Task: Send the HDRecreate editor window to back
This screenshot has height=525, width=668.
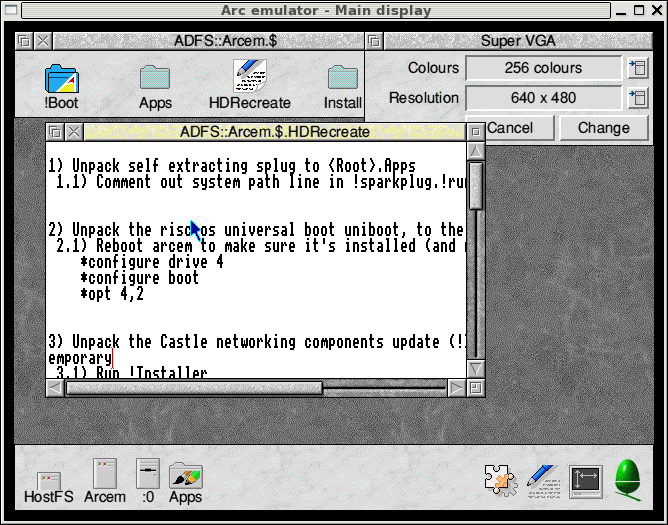Action: pyautogui.click(x=55, y=132)
